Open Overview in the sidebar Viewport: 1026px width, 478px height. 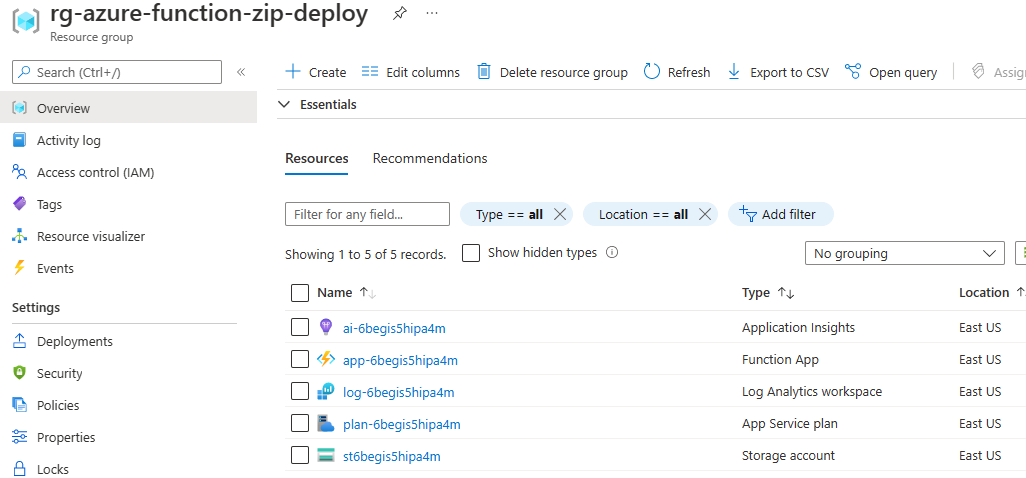(128, 108)
